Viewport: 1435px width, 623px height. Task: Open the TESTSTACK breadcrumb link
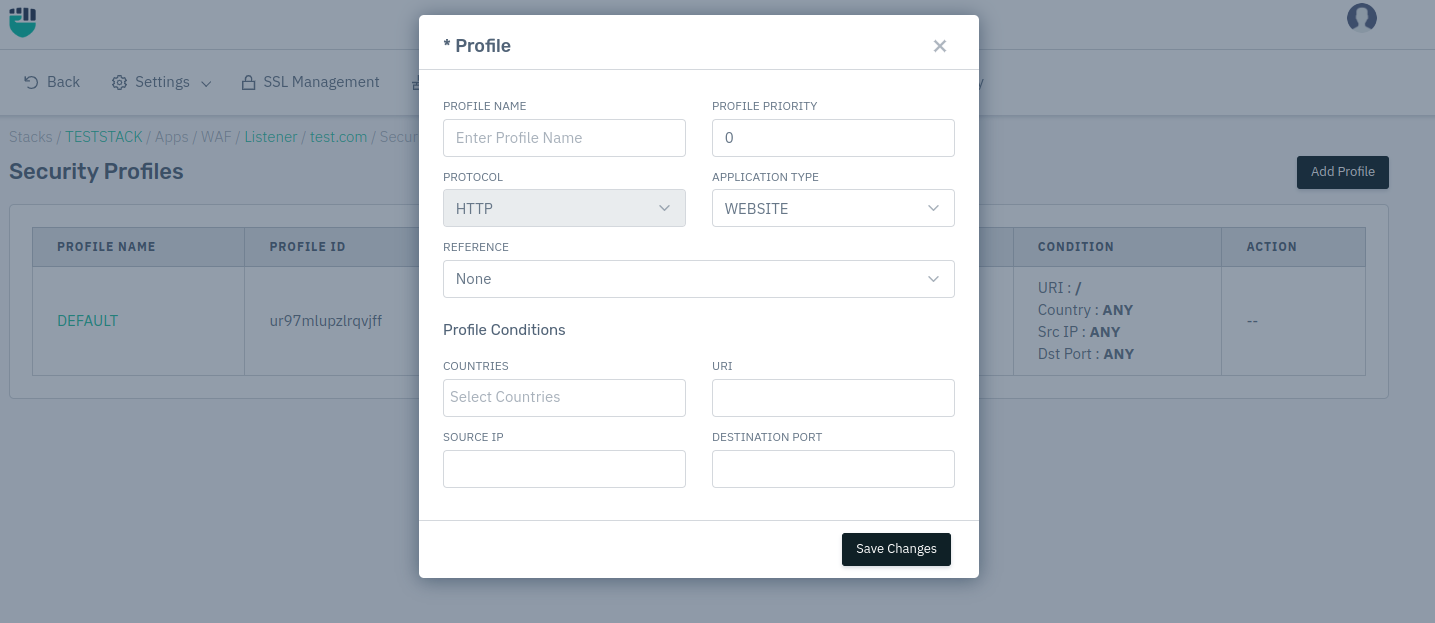pyautogui.click(x=104, y=137)
